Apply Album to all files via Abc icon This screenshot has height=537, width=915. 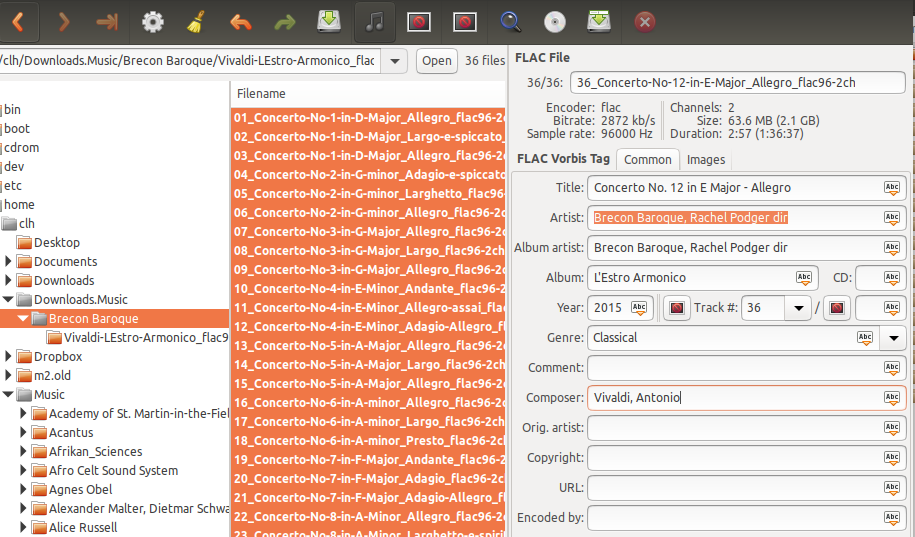coord(804,278)
